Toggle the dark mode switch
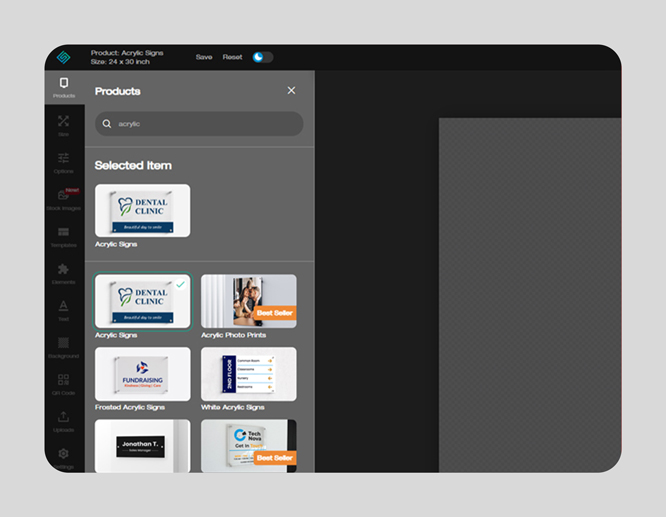This screenshot has height=517, width=666. [263, 57]
